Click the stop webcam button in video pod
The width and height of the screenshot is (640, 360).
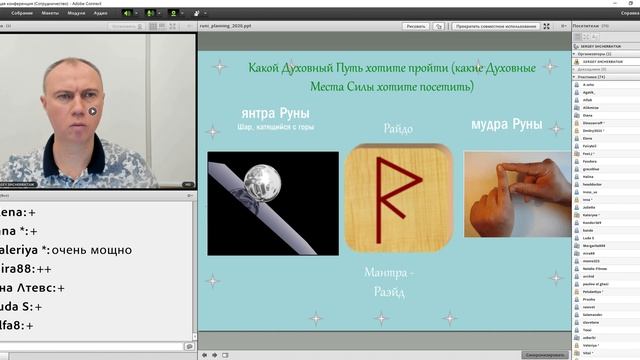126,26
